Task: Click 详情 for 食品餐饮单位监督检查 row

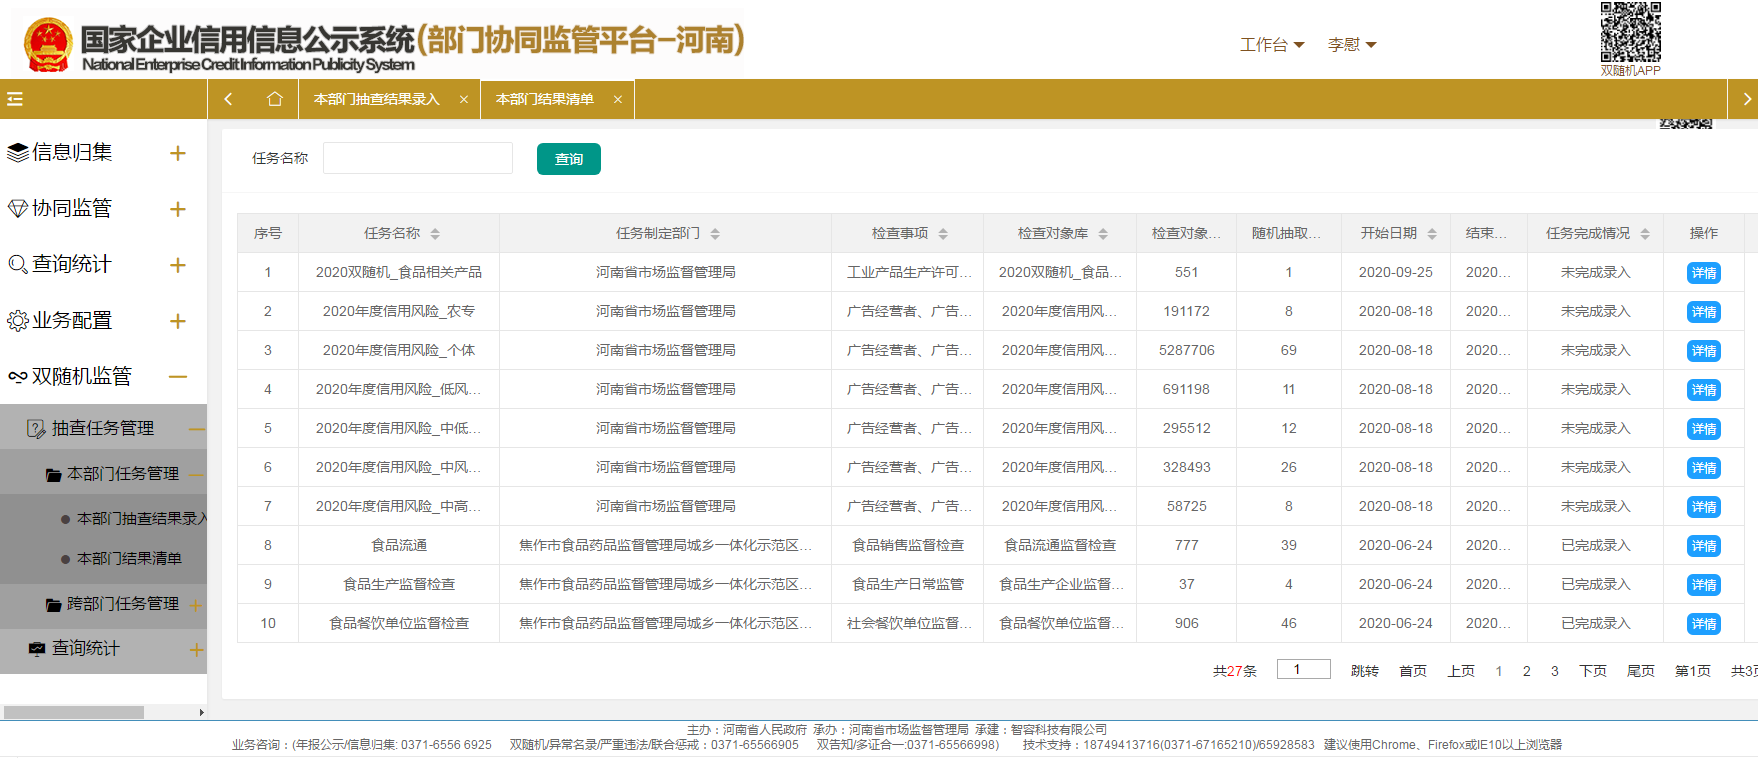Action: pyautogui.click(x=1704, y=624)
